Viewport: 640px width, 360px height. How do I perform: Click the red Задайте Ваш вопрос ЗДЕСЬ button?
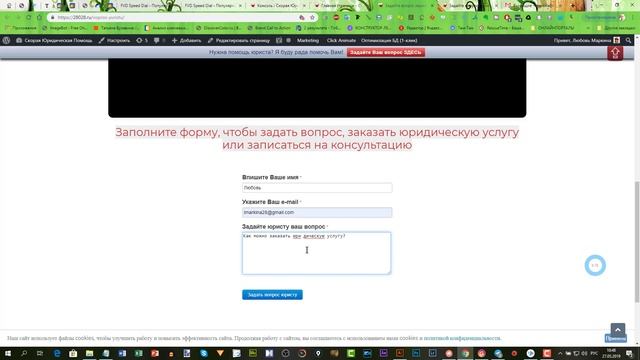[386, 52]
